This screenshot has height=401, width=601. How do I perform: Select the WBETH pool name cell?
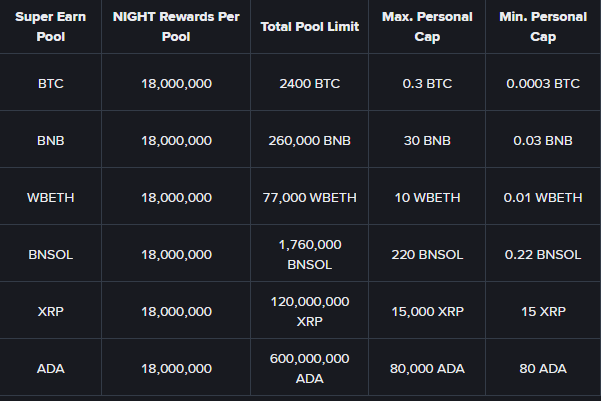tap(50, 197)
